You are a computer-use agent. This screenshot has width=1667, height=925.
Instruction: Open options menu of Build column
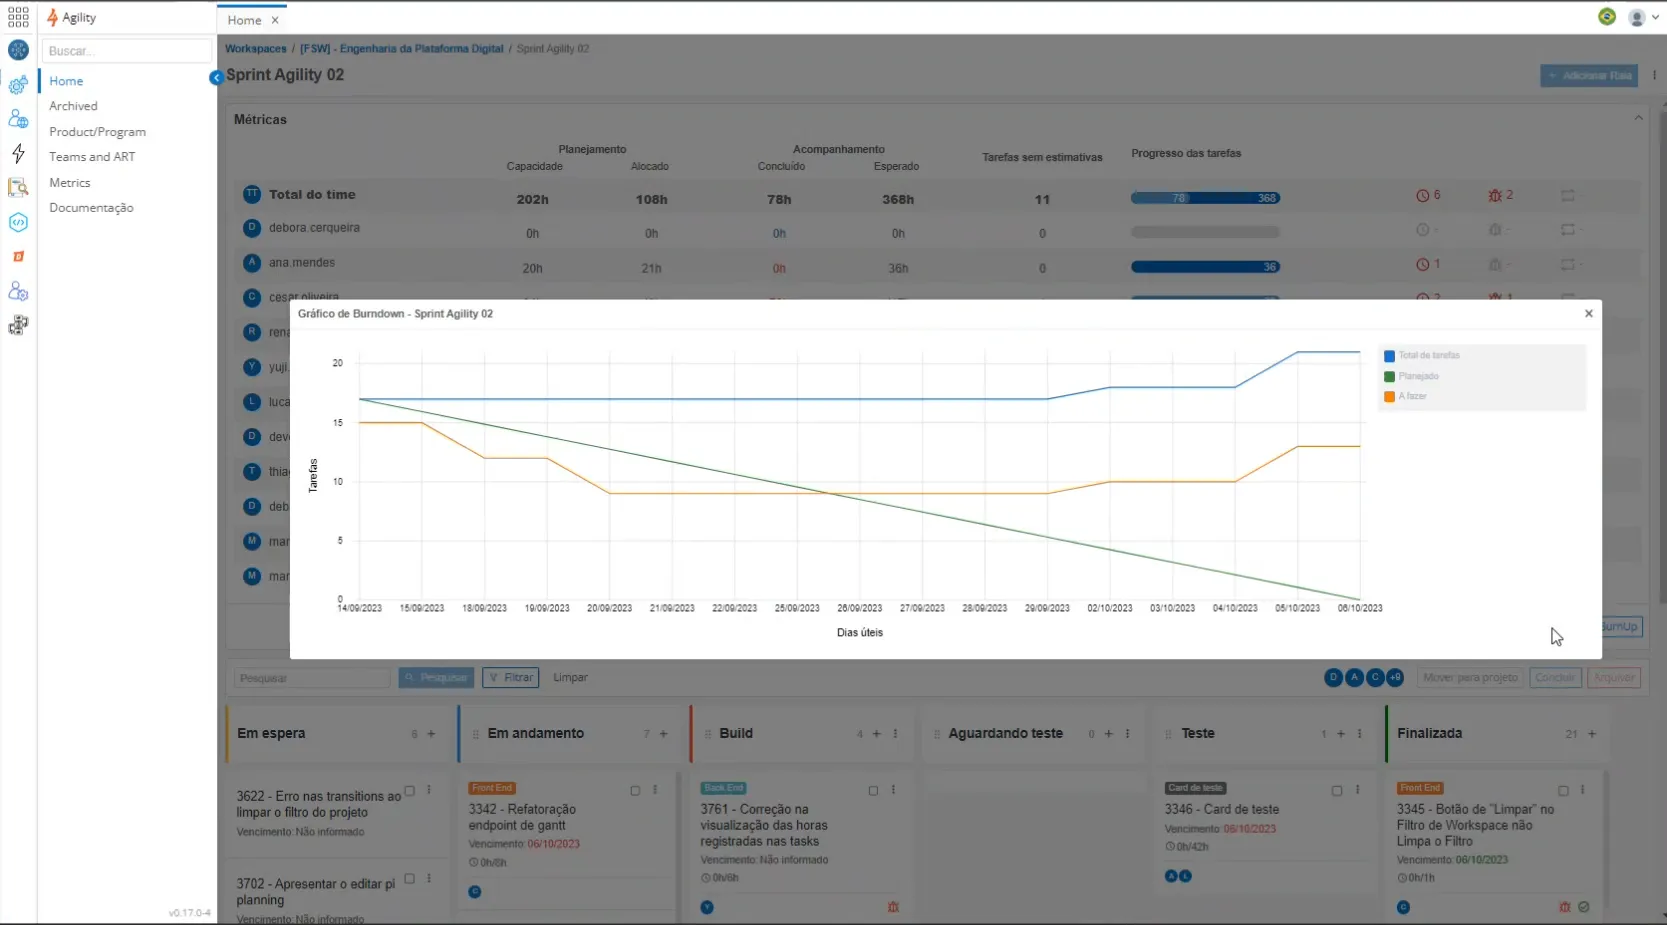[895, 734]
